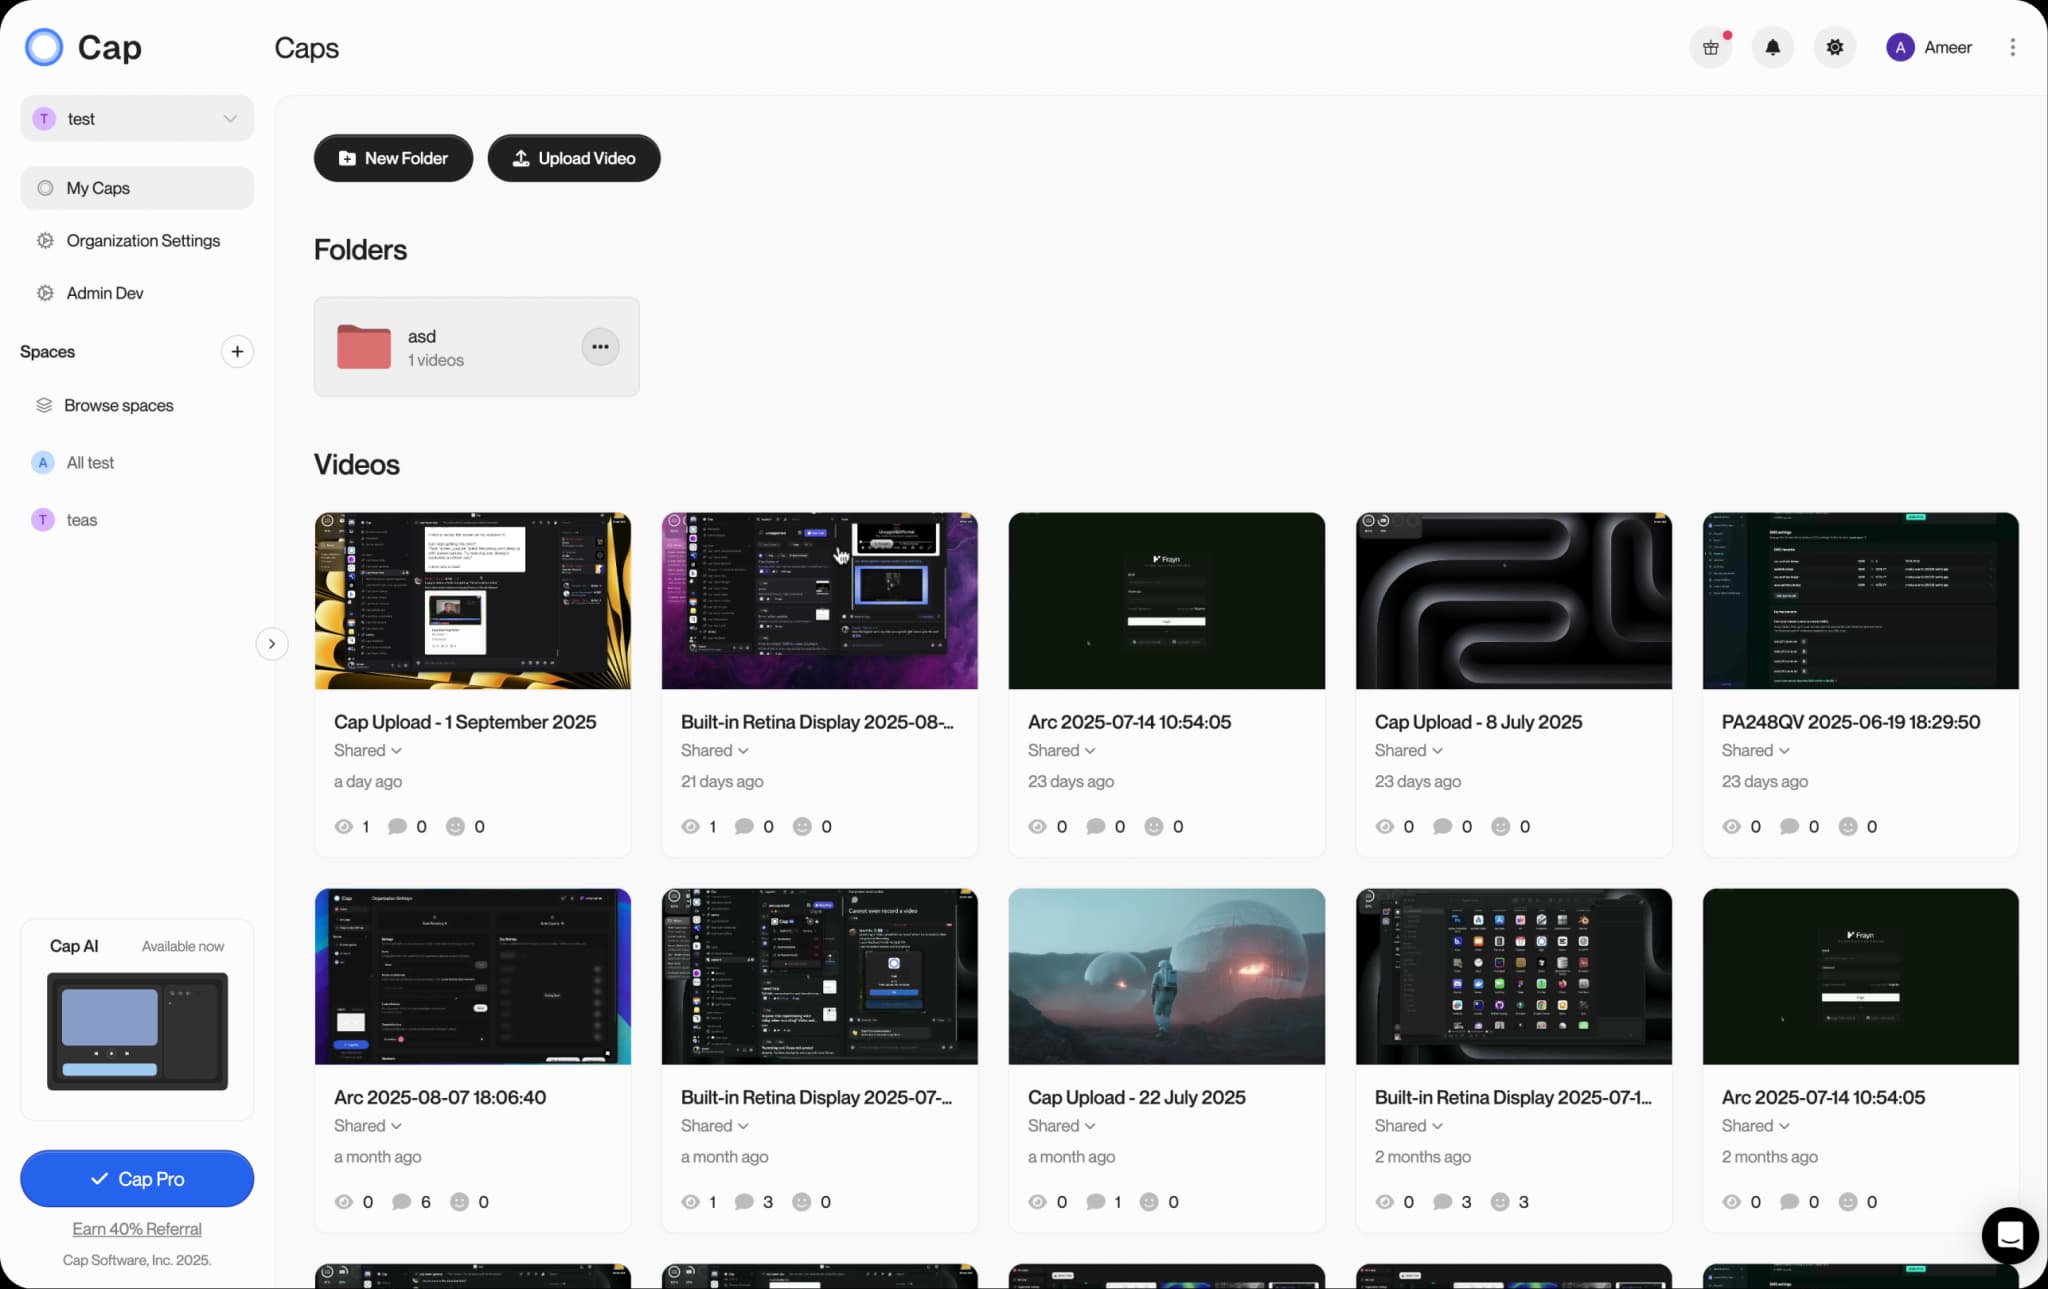The height and width of the screenshot is (1289, 2048).
Task: Open Shared dropdown on PA248QV 2025-06-19 video
Action: (x=1756, y=750)
